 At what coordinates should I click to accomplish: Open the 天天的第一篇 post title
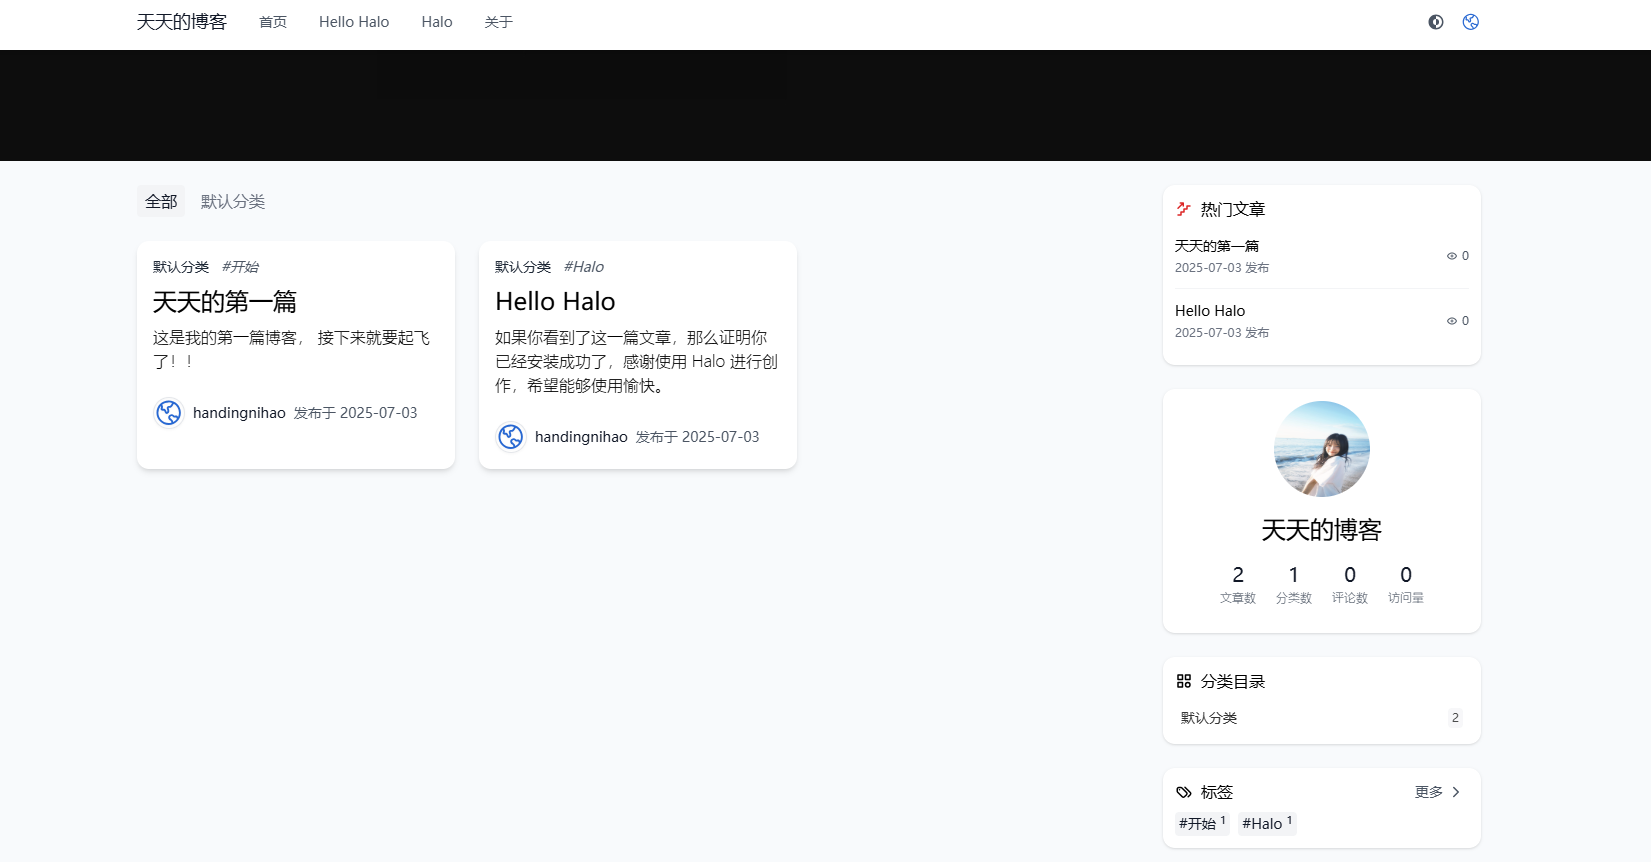(225, 302)
